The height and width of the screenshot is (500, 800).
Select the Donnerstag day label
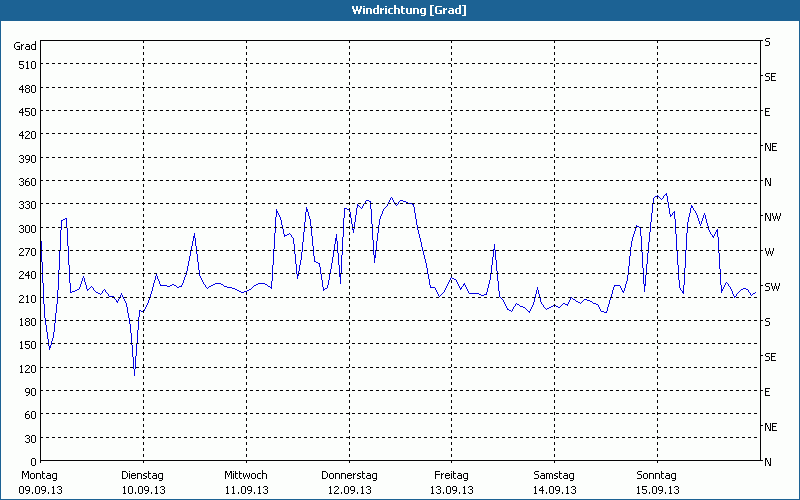pos(349,476)
